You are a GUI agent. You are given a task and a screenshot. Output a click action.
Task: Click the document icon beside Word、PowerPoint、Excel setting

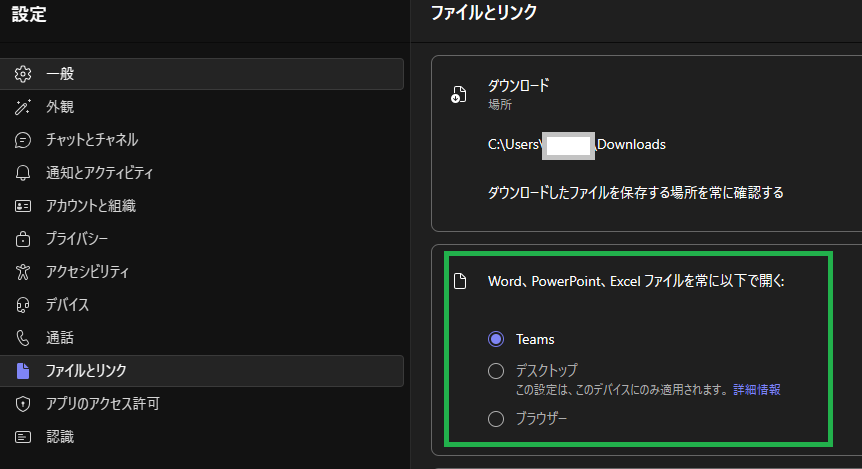pyautogui.click(x=460, y=281)
